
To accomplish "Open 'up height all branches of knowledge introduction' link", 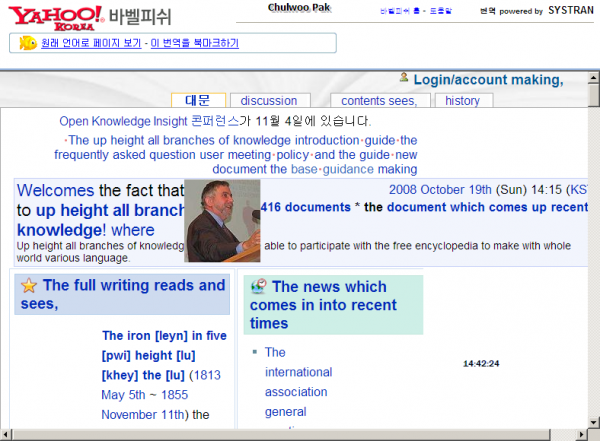I will 214,140.
